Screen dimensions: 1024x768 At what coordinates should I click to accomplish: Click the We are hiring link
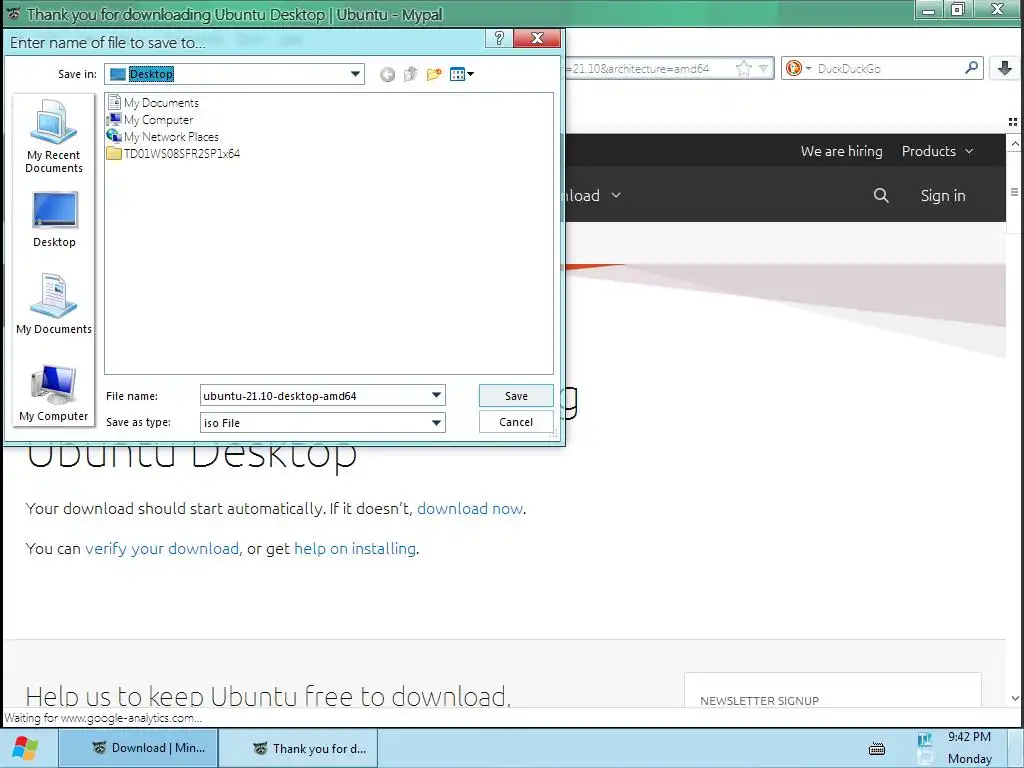[841, 151]
